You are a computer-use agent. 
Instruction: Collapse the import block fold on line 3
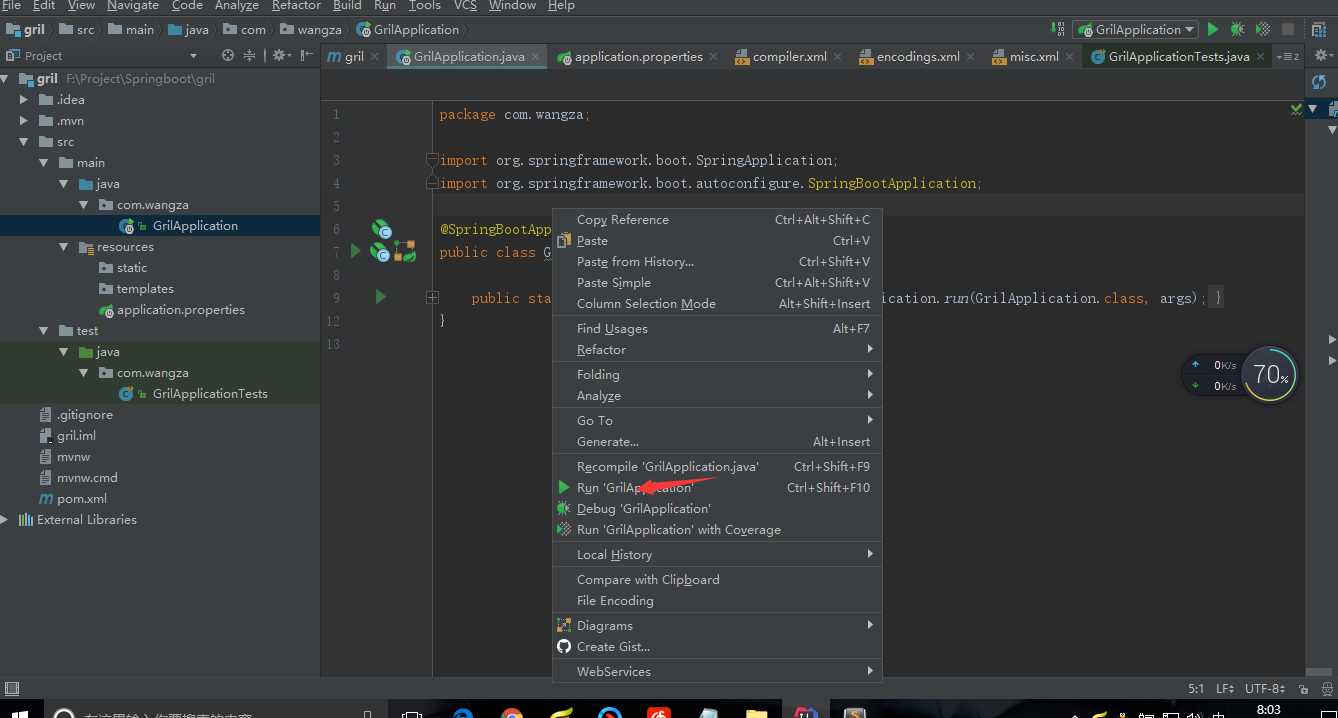(x=432, y=159)
